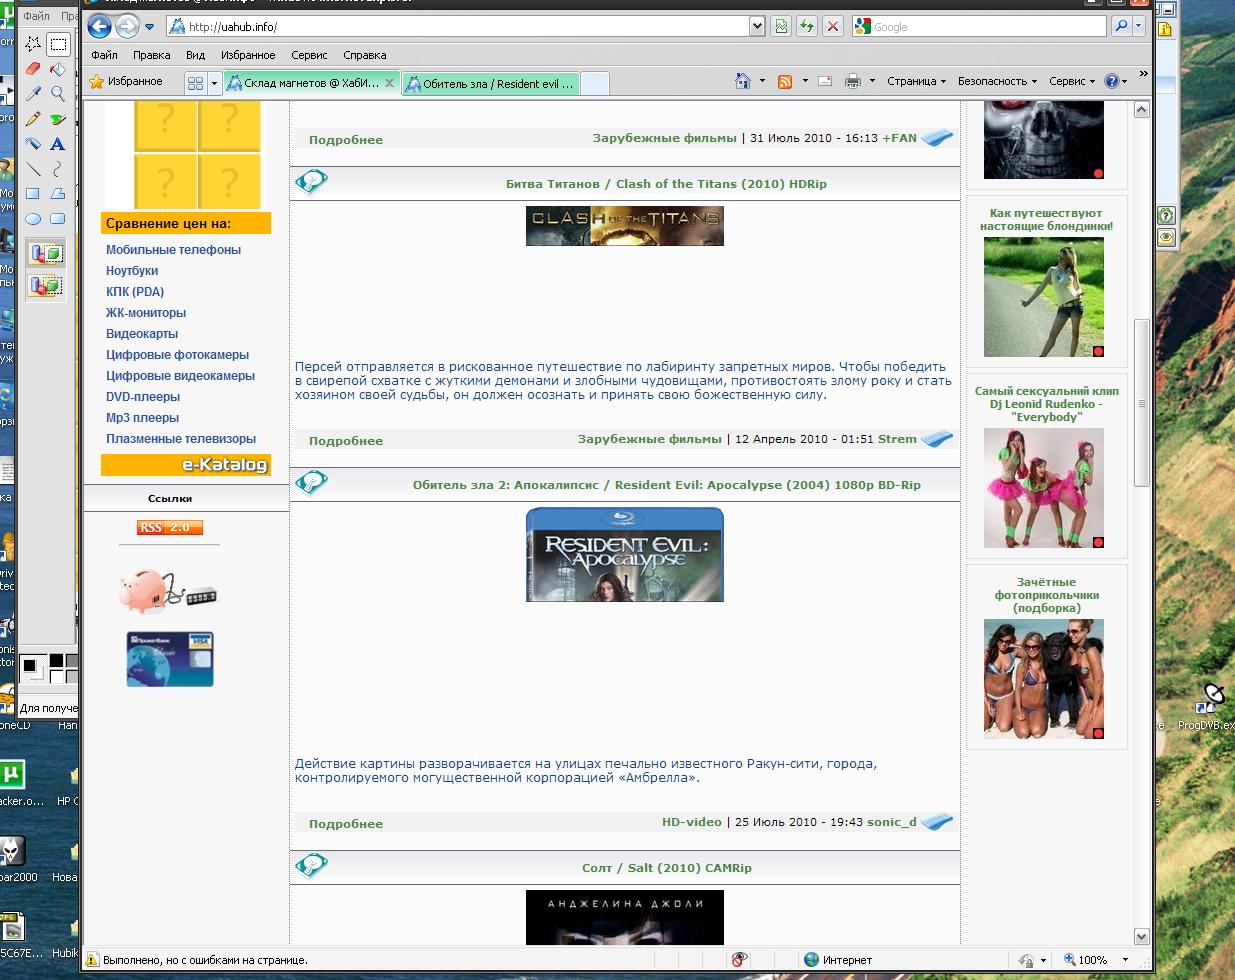Click the red X Stop loading button
This screenshot has width=1235, height=980.
[x=831, y=27]
